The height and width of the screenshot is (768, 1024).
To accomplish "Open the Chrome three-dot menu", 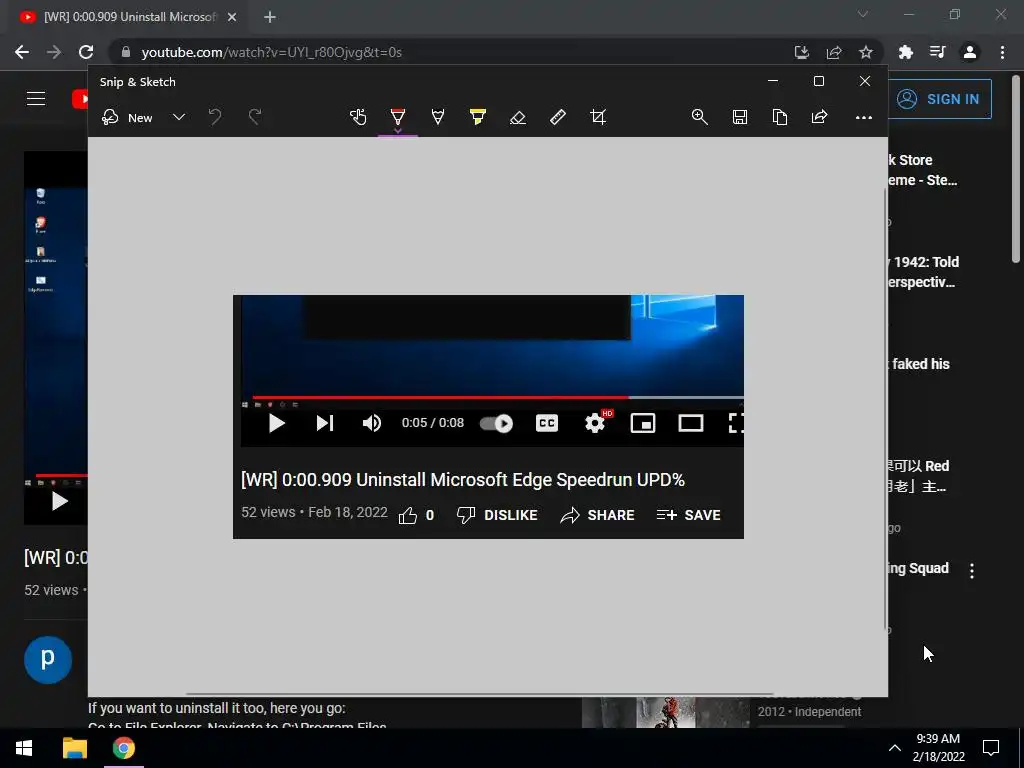I will pyautogui.click(x=1002, y=52).
